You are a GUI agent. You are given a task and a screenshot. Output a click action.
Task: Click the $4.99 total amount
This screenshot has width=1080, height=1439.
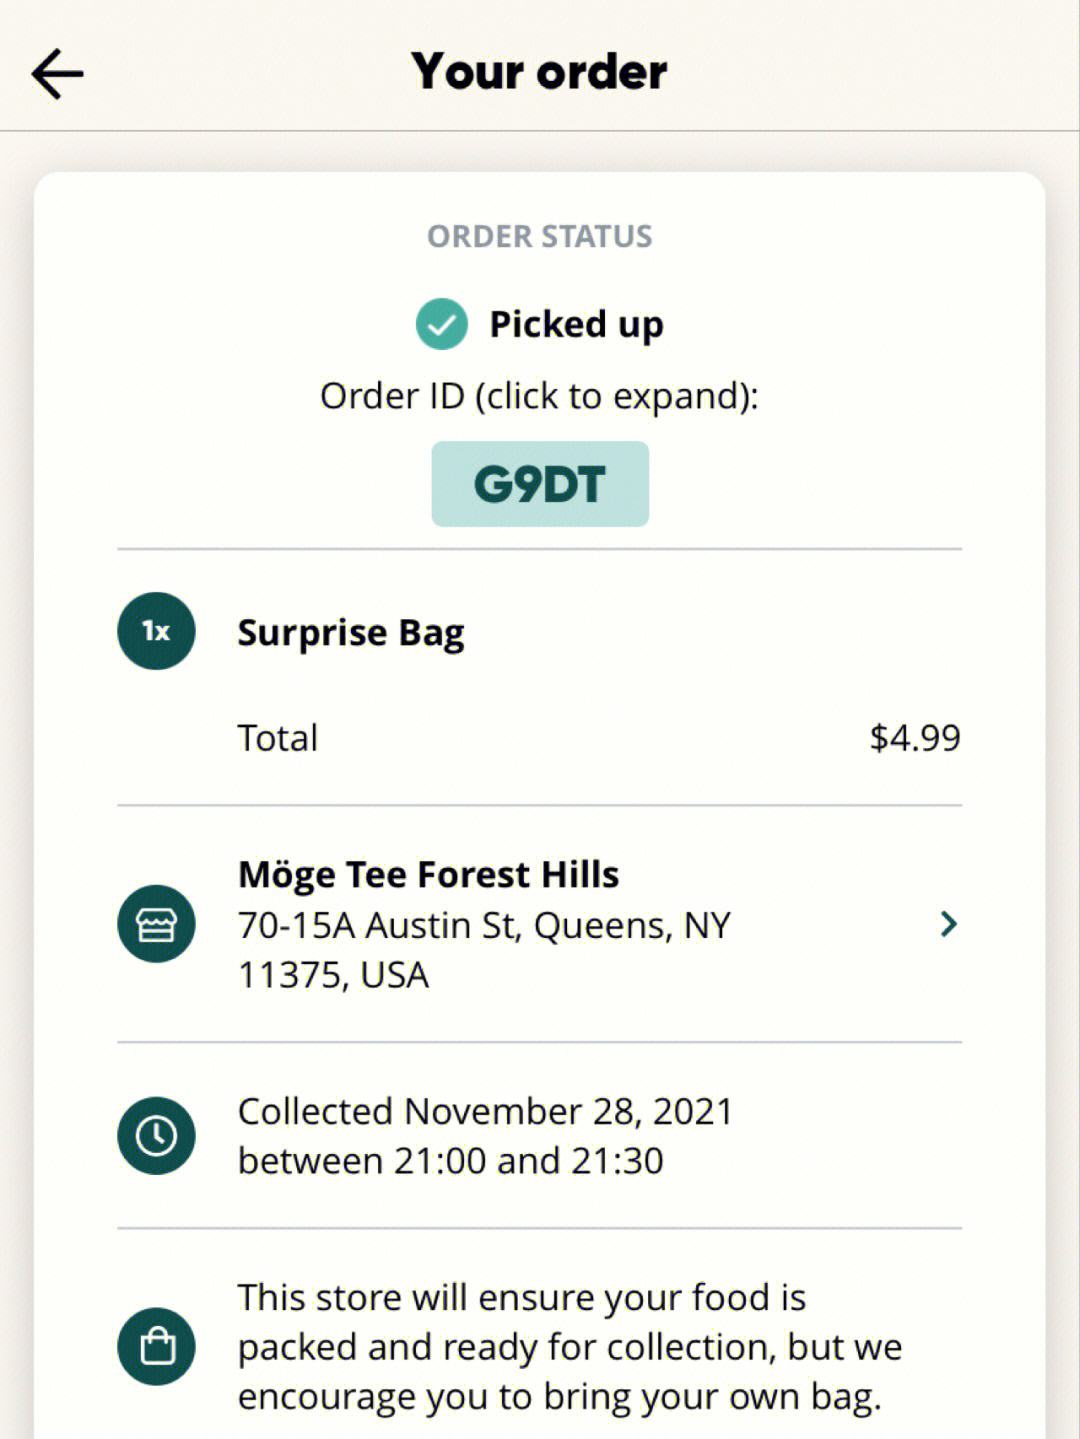[x=915, y=738]
